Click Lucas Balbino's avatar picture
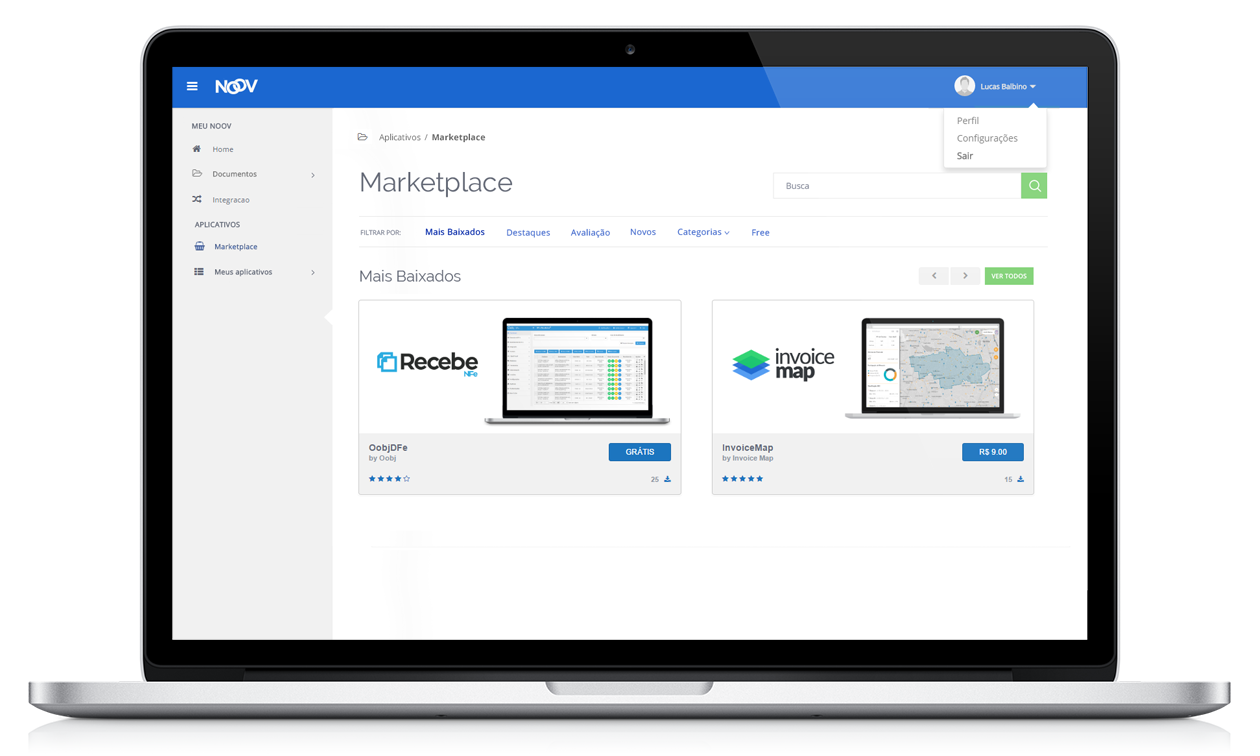The height and width of the screenshot is (756, 1260). pyautogui.click(x=964, y=86)
